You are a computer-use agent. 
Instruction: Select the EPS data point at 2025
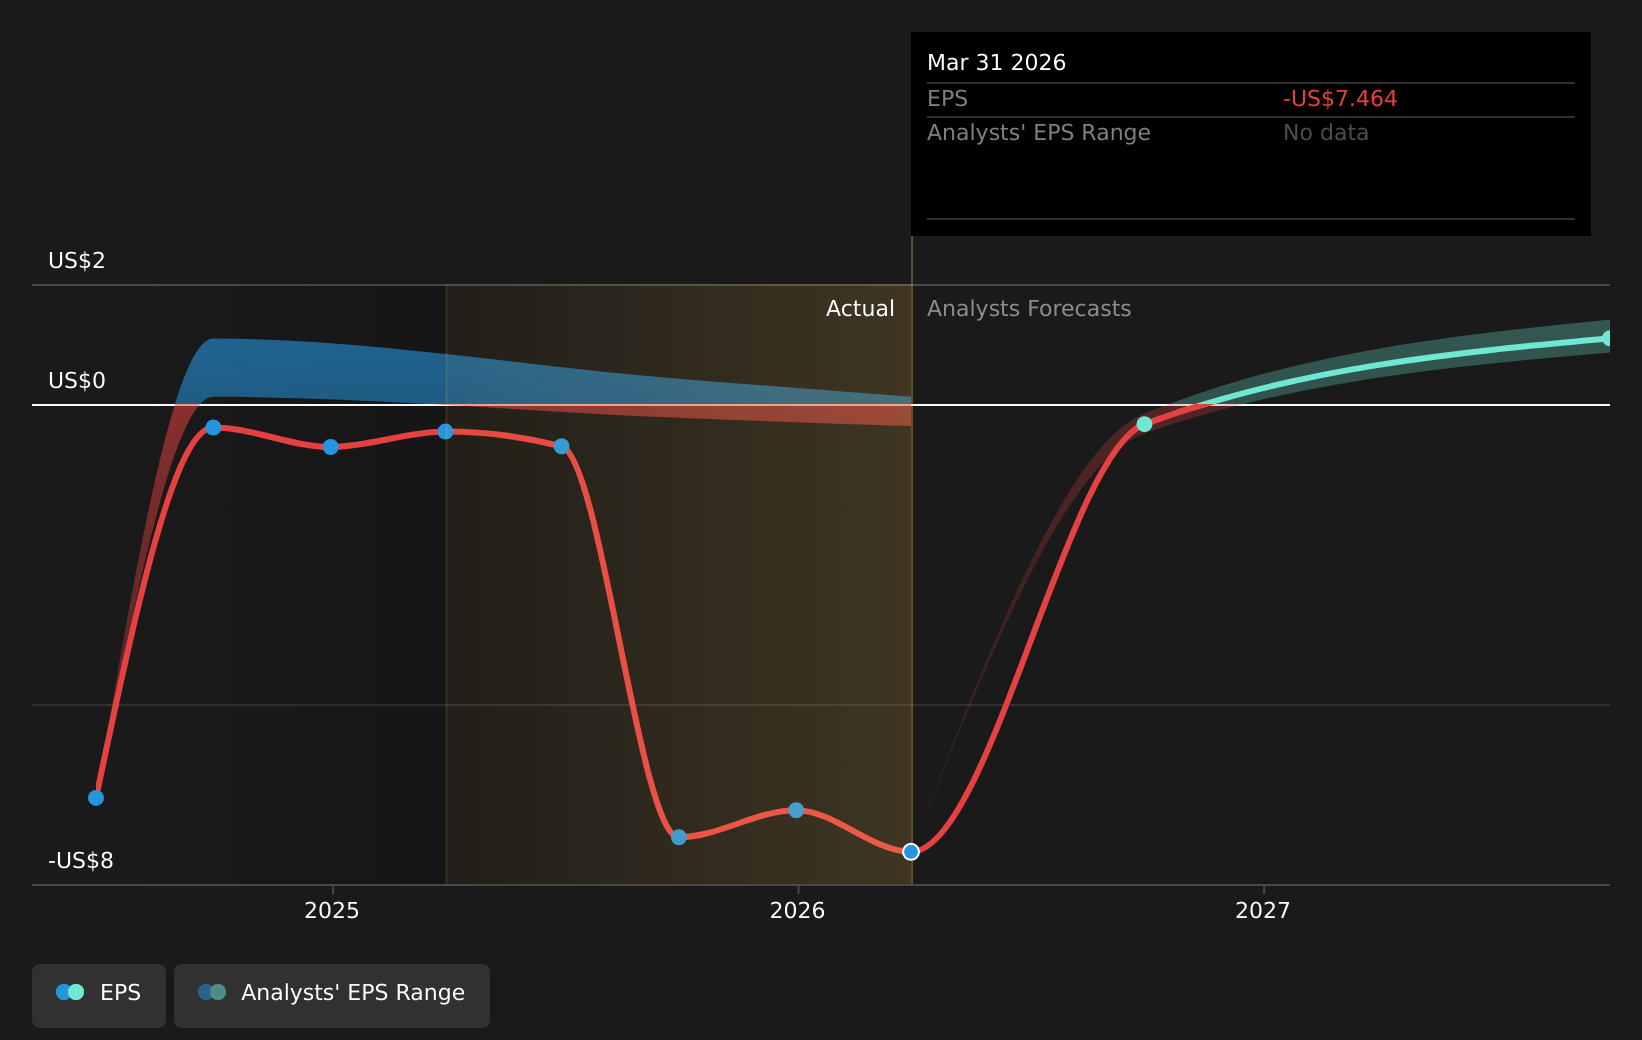click(x=331, y=447)
